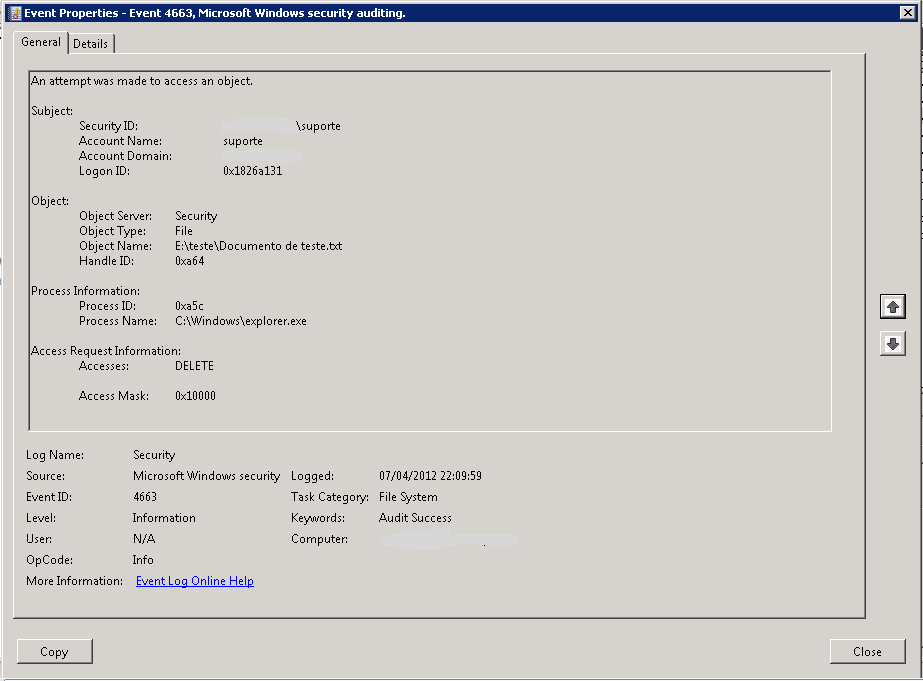Click the Object Name path Documento de teste.txt

pos(258,246)
